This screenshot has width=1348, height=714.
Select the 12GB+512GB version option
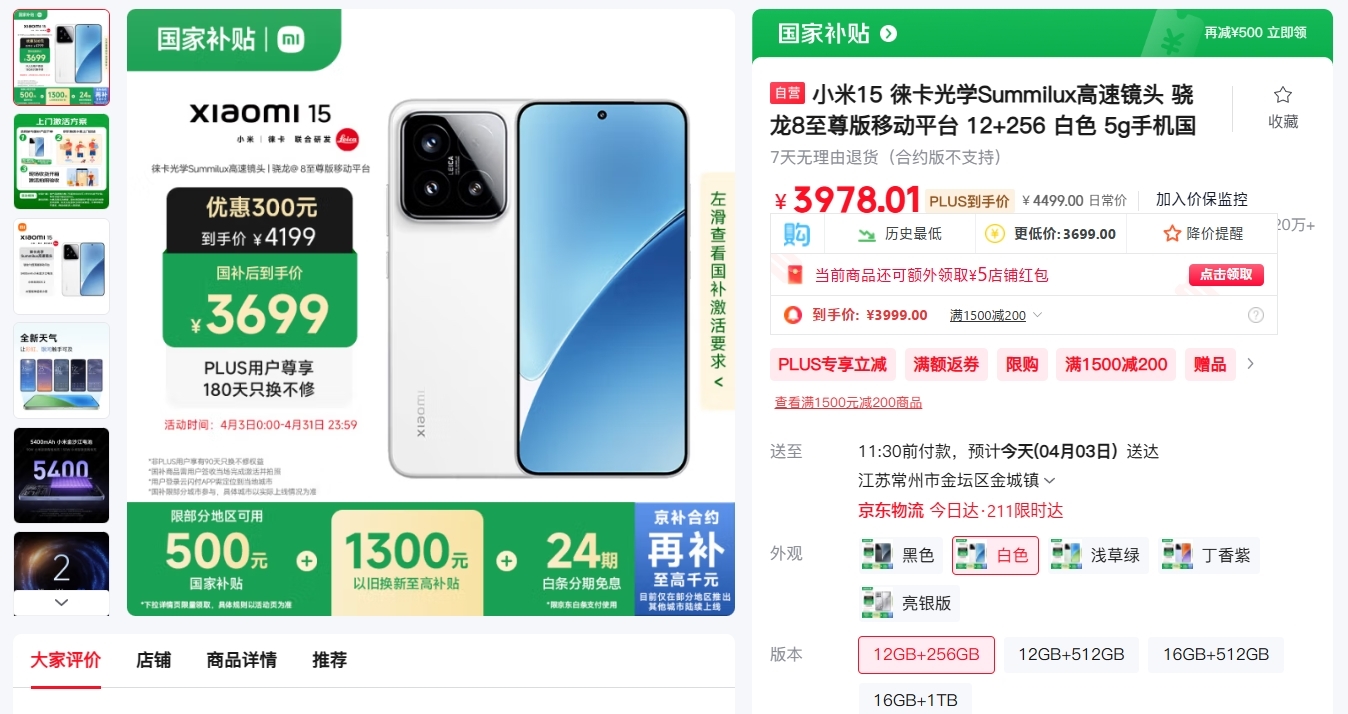pos(1071,655)
